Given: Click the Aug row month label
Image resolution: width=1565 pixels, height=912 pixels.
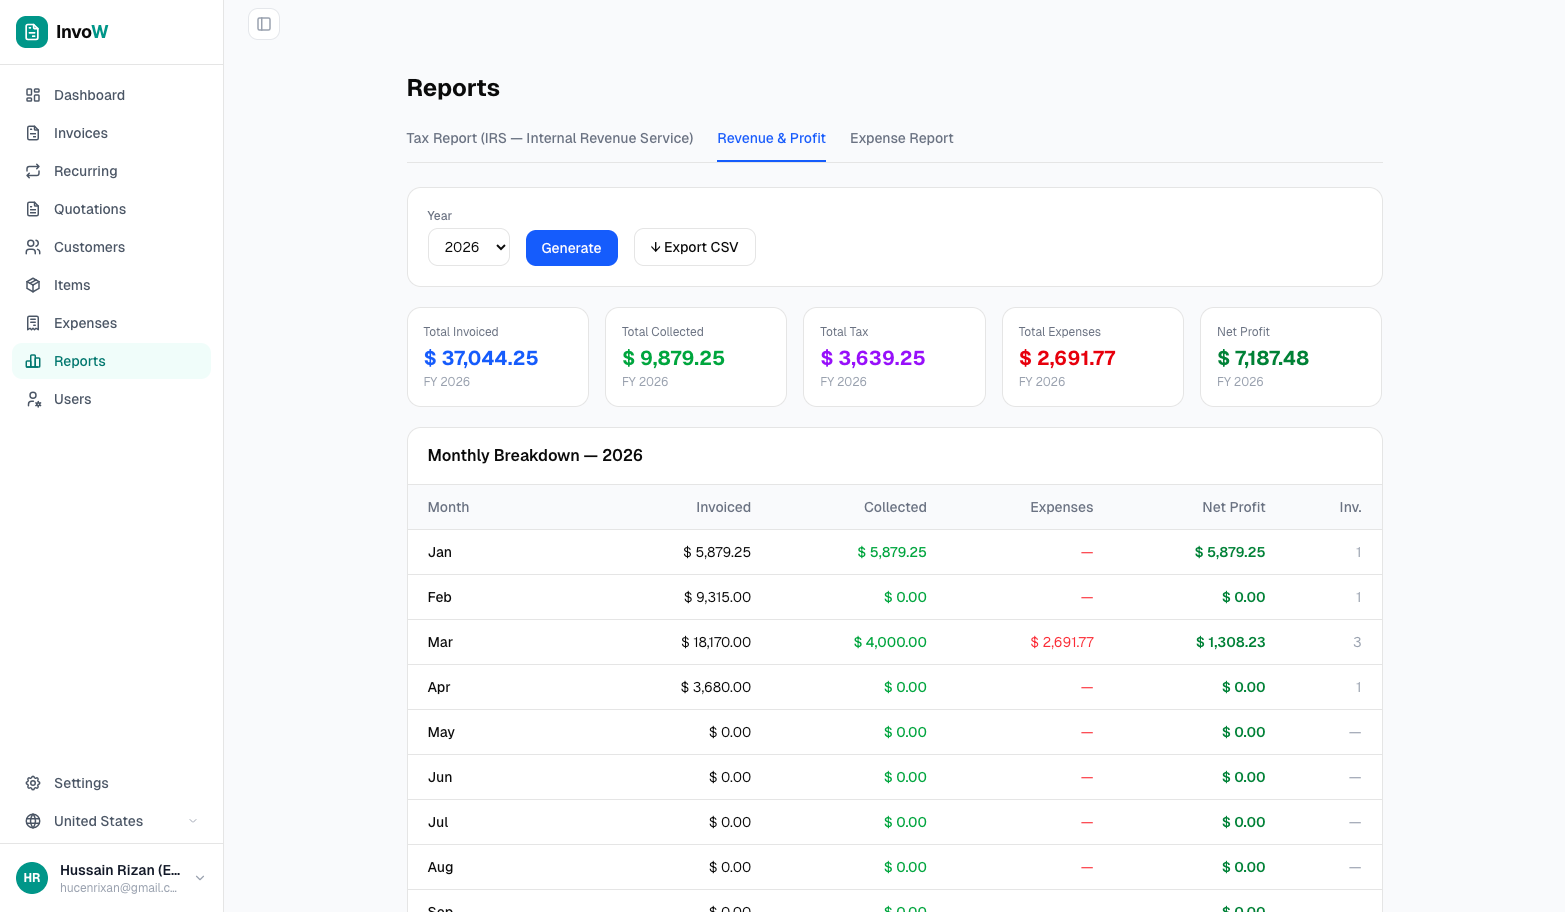Looking at the screenshot, I should [x=440, y=867].
